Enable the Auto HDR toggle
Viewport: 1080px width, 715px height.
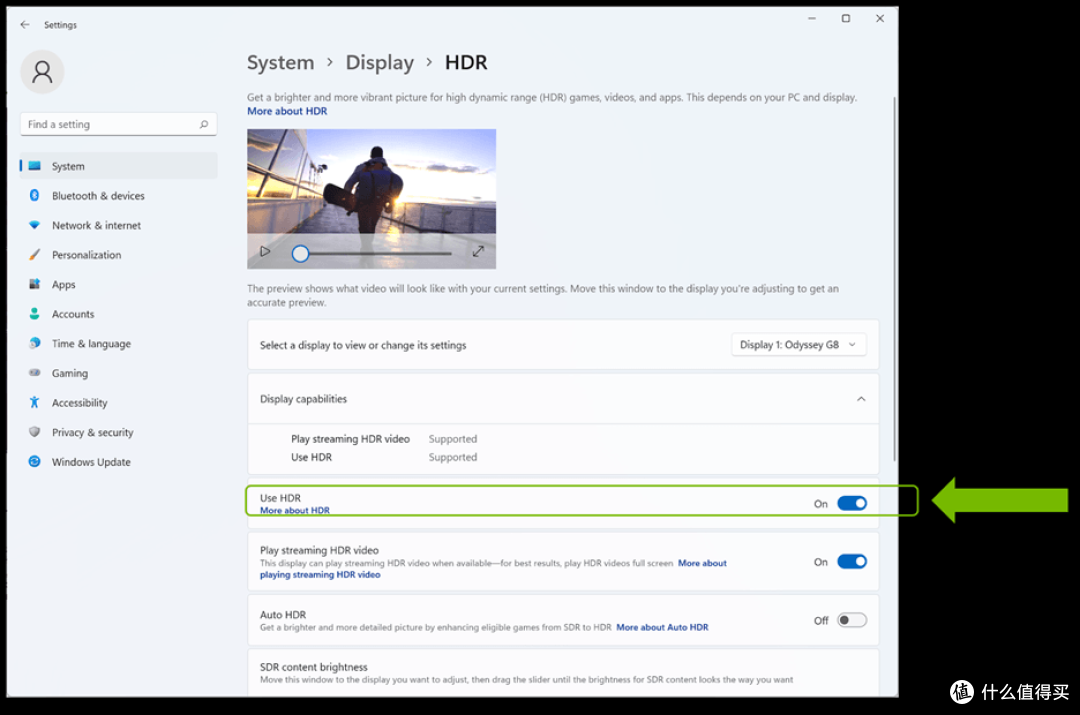852,621
